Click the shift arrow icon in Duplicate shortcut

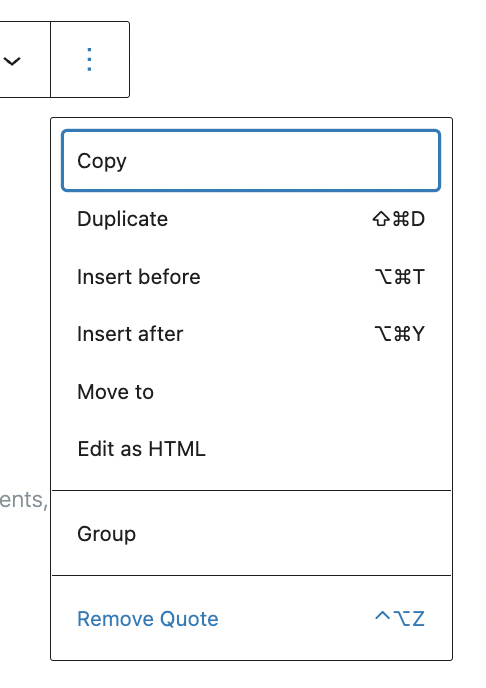pyautogui.click(x=381, y=219)
